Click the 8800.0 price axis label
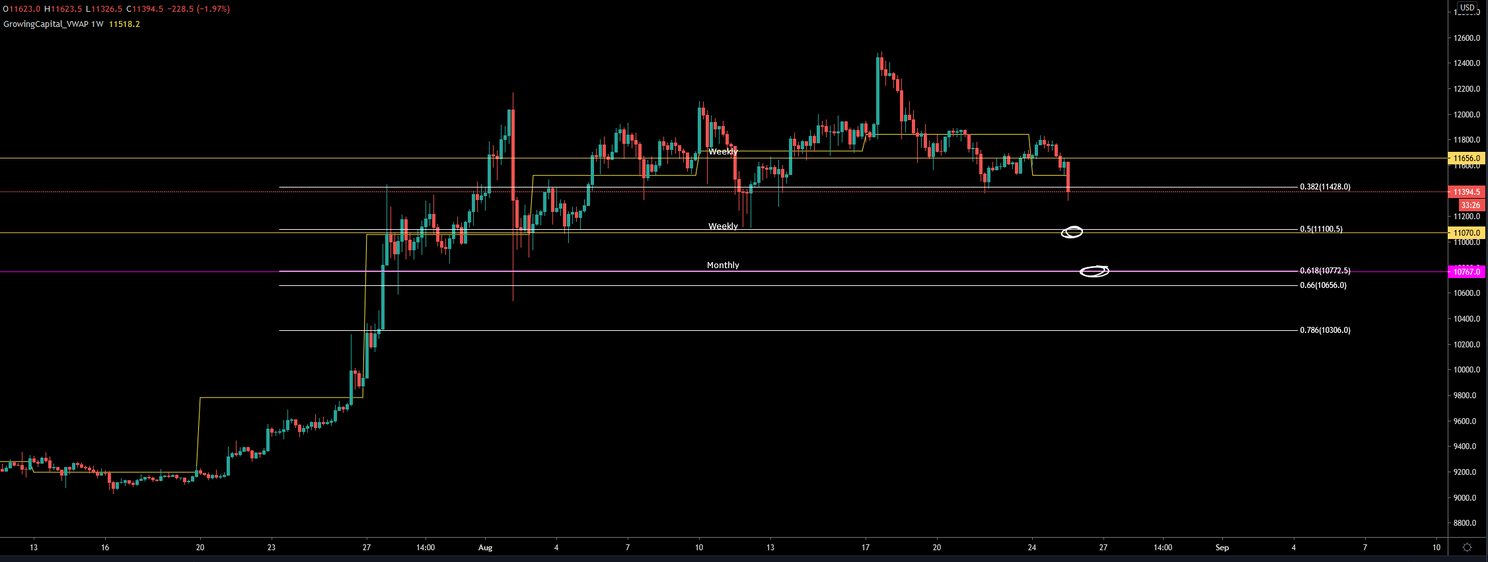 tap(1466, 523)
